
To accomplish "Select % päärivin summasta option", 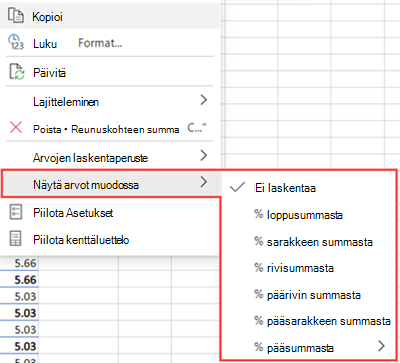I will (308, 295).
